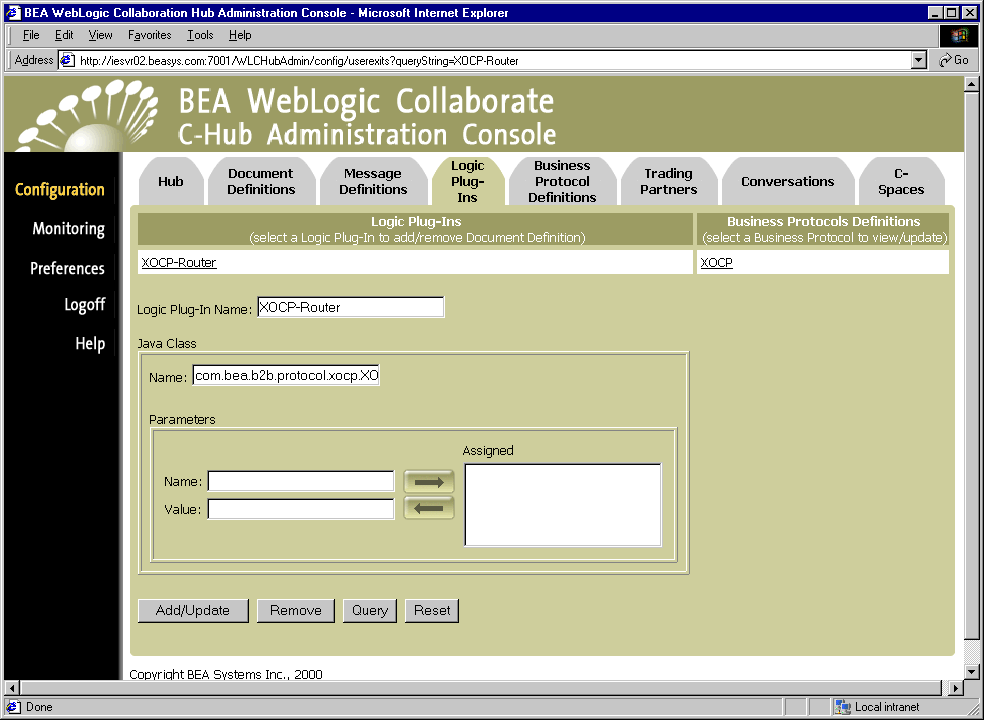
Task: Click the Internet Explorer title bar icon
Action: tap(13, 13)
